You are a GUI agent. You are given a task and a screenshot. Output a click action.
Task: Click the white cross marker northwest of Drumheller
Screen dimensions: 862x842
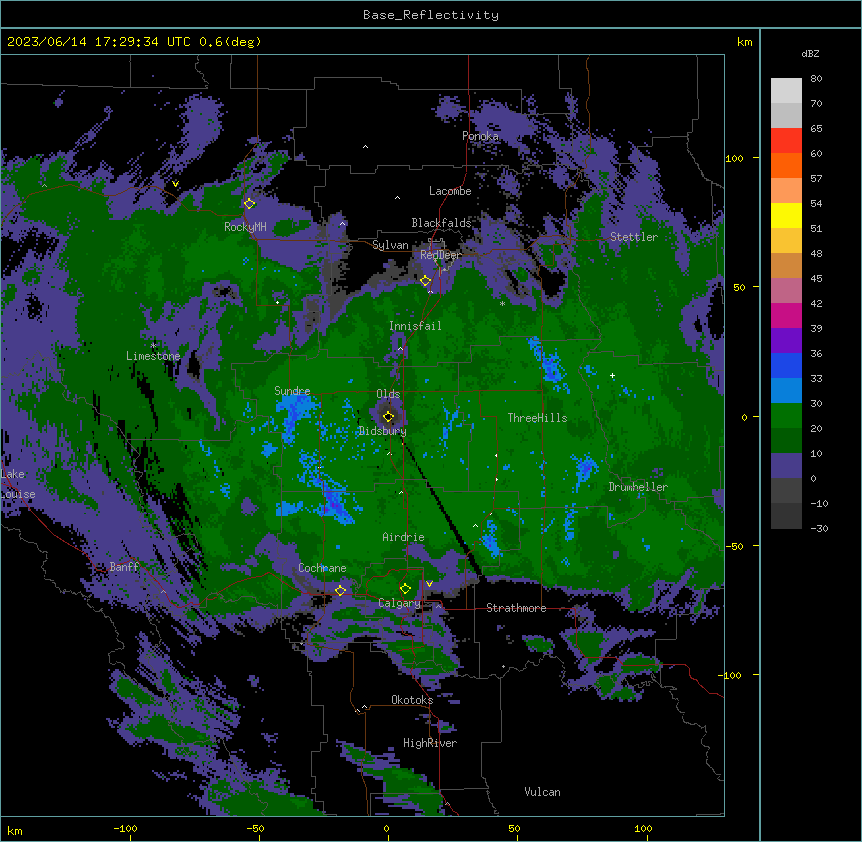point(612,375)
